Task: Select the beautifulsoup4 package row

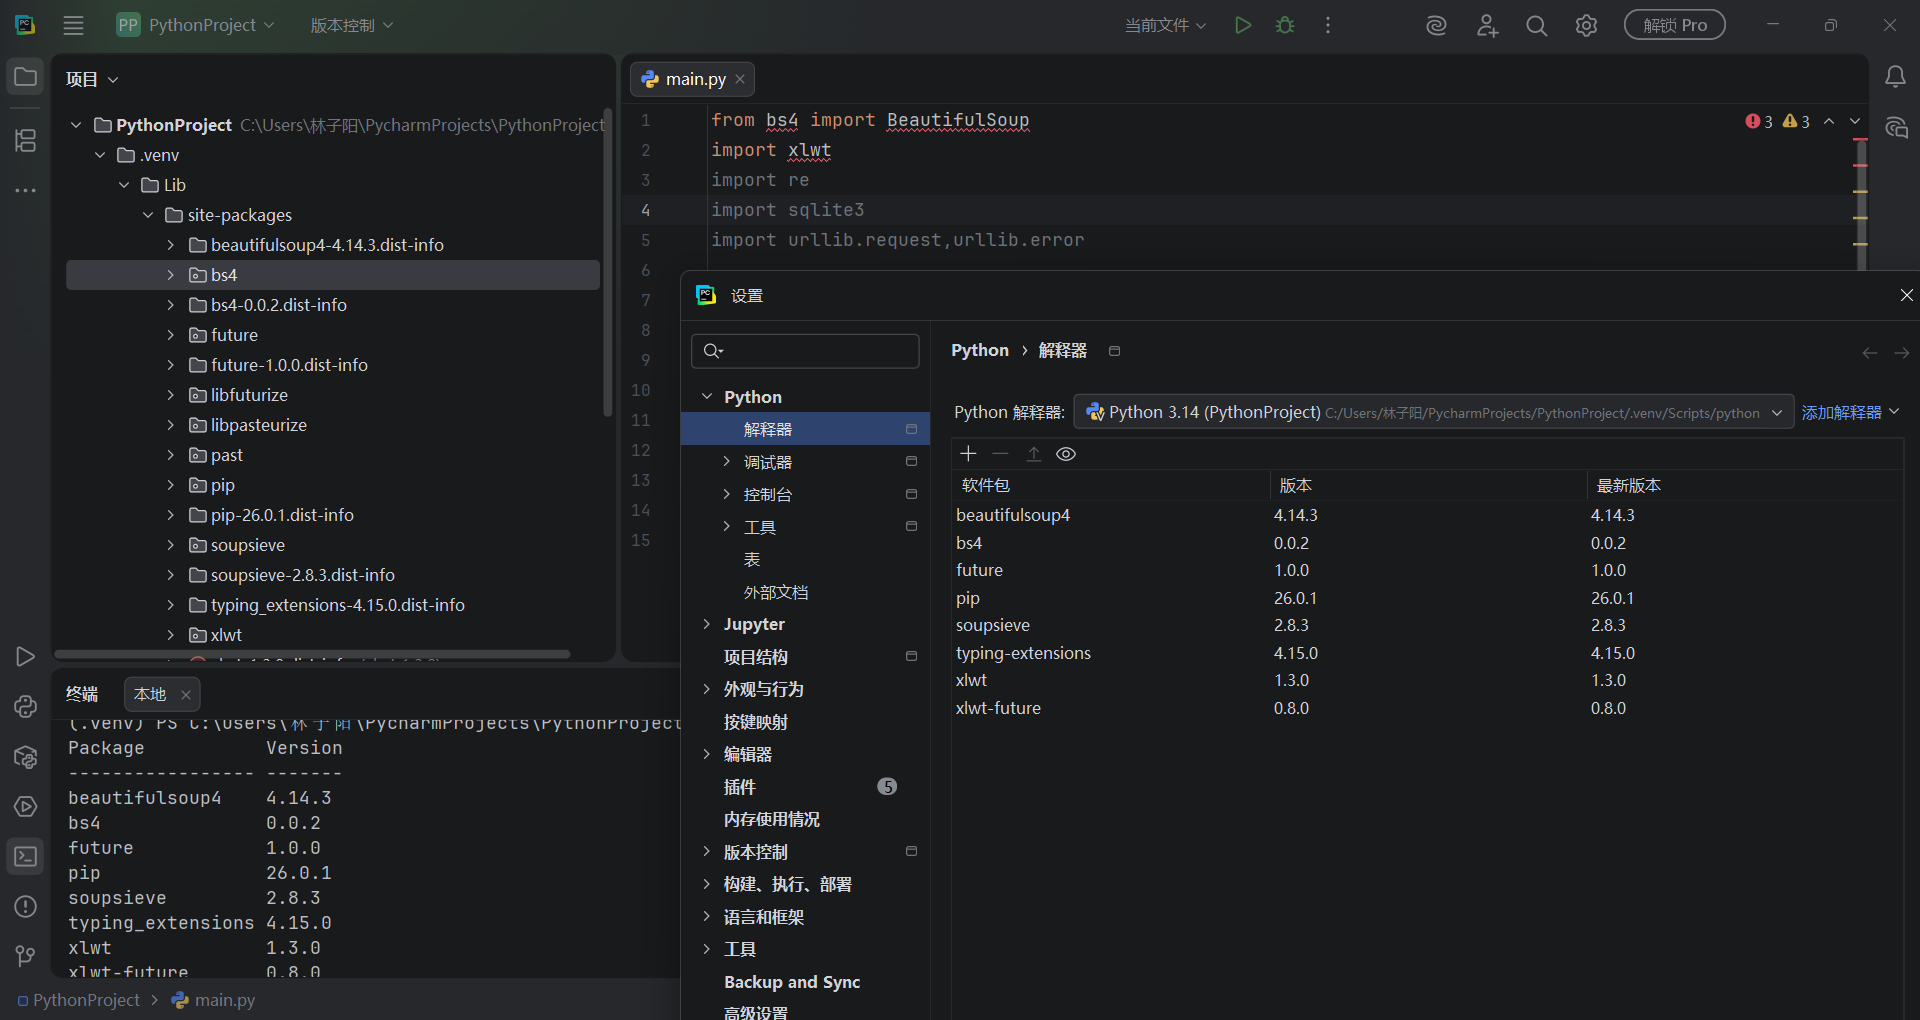Action: [1426, 515]
